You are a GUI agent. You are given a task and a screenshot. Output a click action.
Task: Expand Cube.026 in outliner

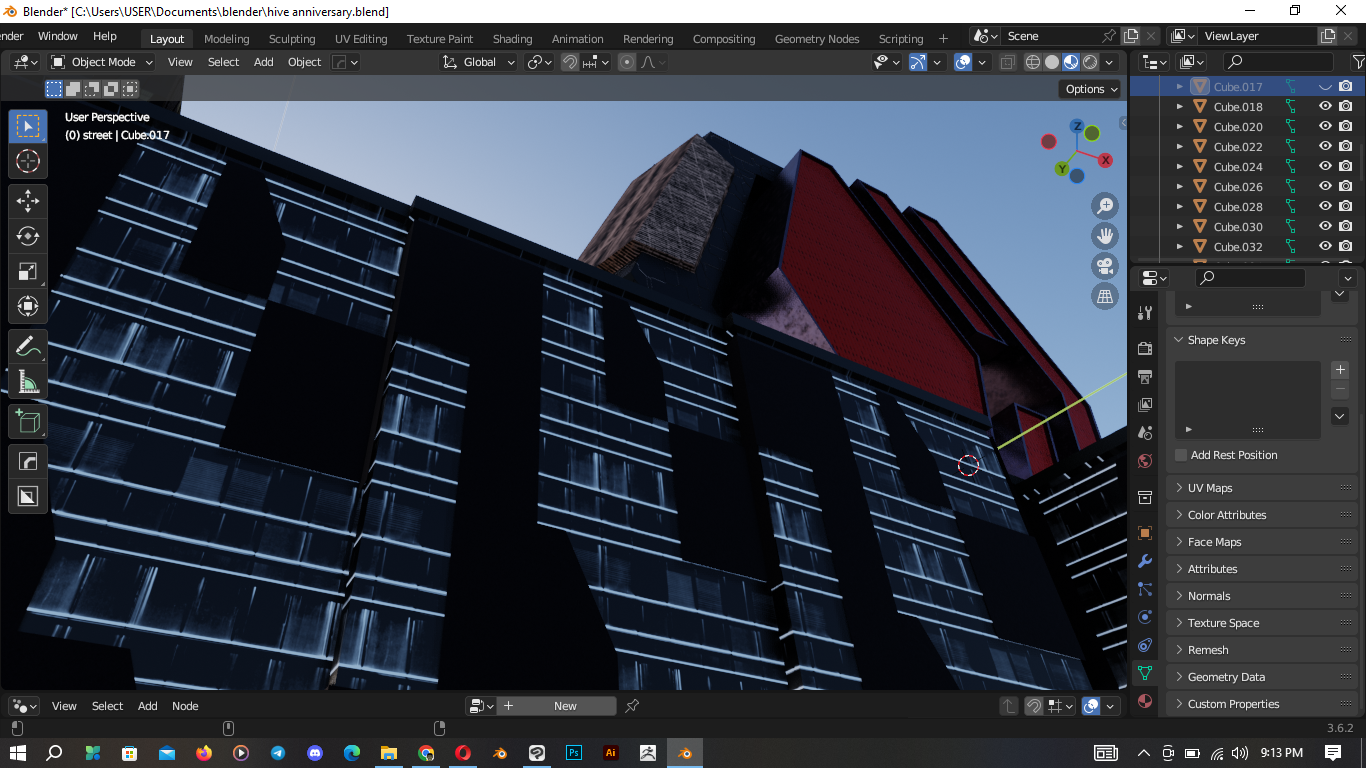[x=1180, y=187]
